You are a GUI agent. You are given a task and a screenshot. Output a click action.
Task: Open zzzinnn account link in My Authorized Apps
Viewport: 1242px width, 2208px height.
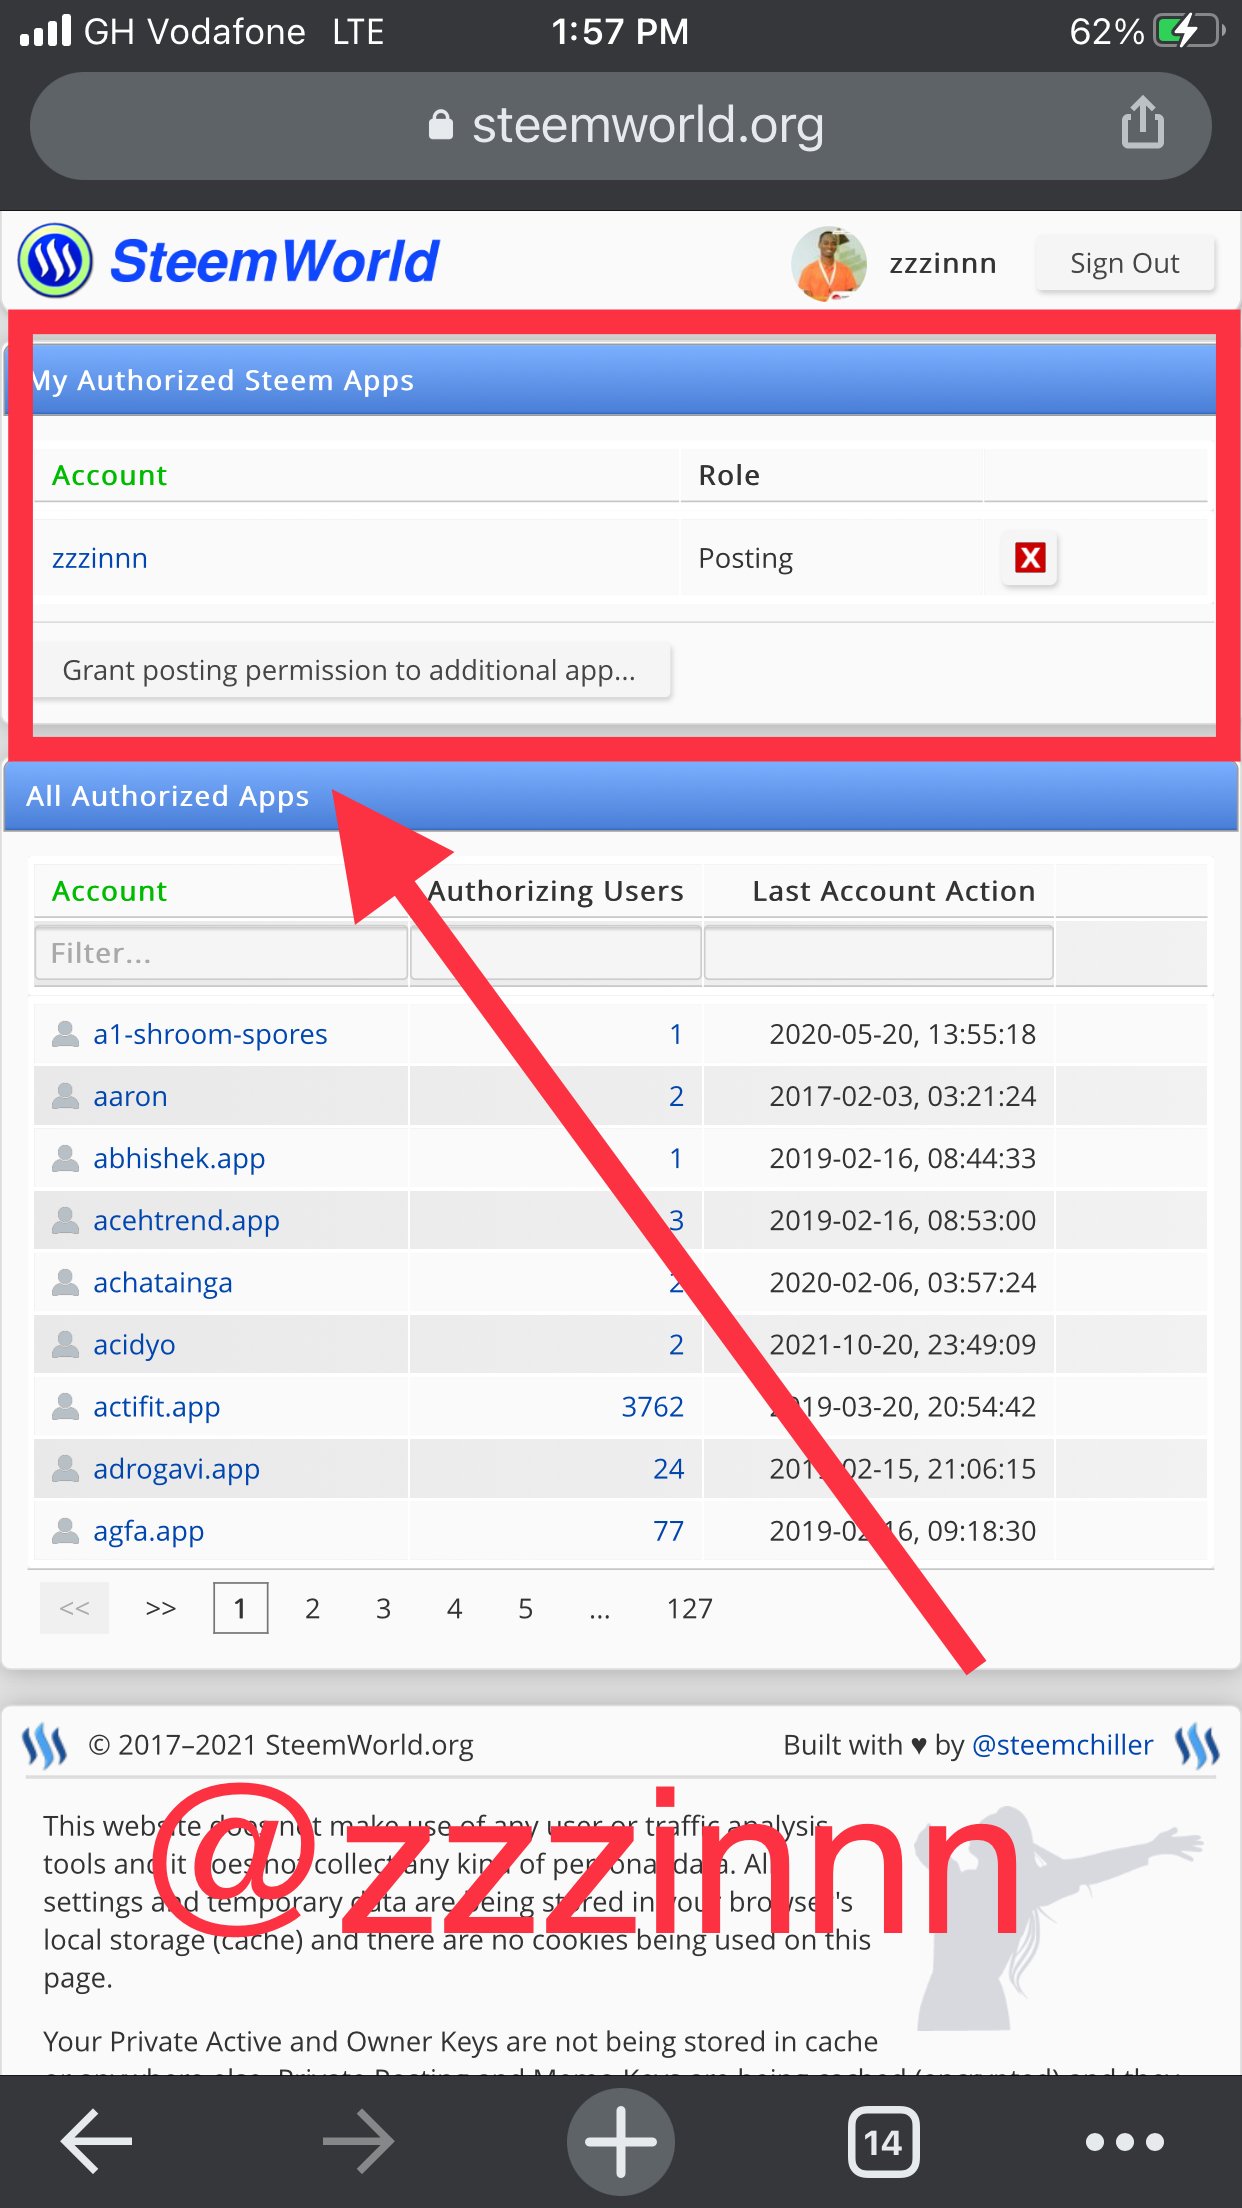point(100,558)
